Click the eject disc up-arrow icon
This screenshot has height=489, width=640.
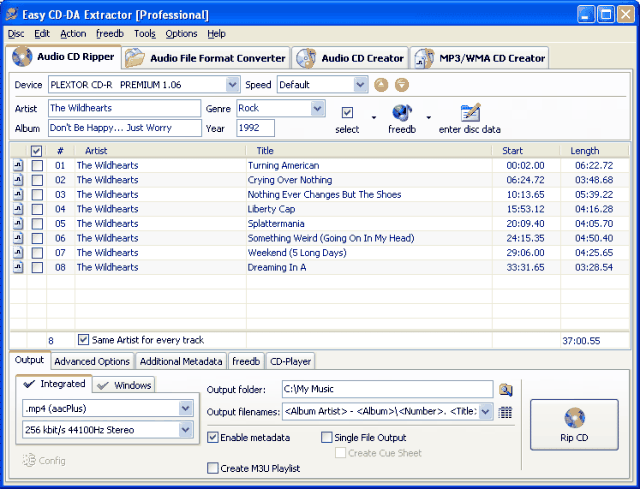[x=381, y=85]
